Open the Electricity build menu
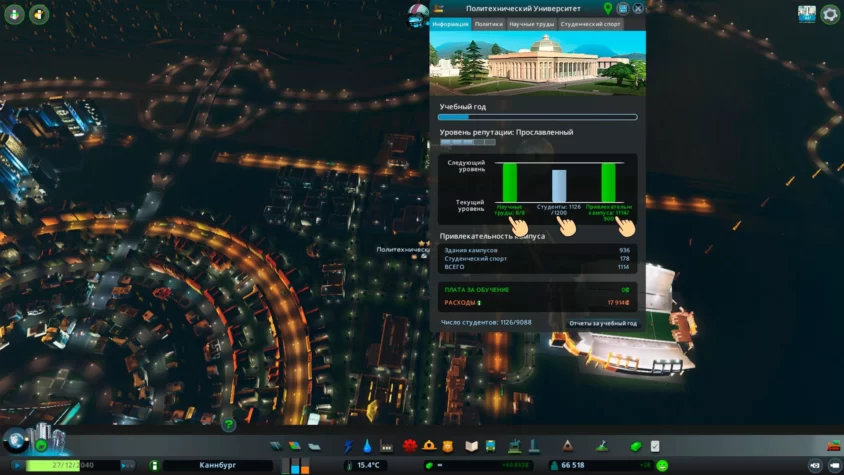 tap(348, 446)
